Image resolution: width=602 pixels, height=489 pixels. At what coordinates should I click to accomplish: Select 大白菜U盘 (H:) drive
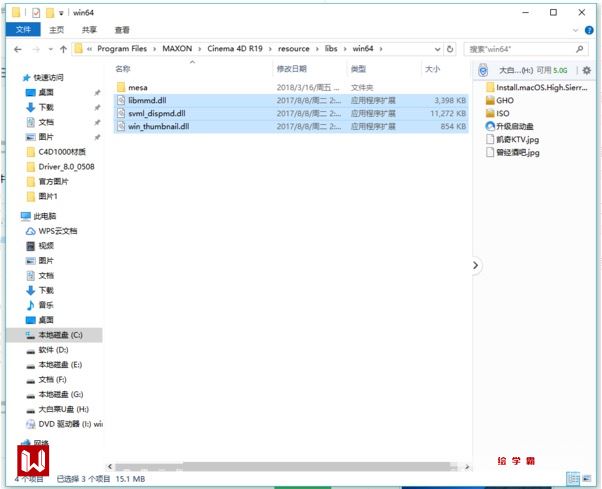click(58, 410)
